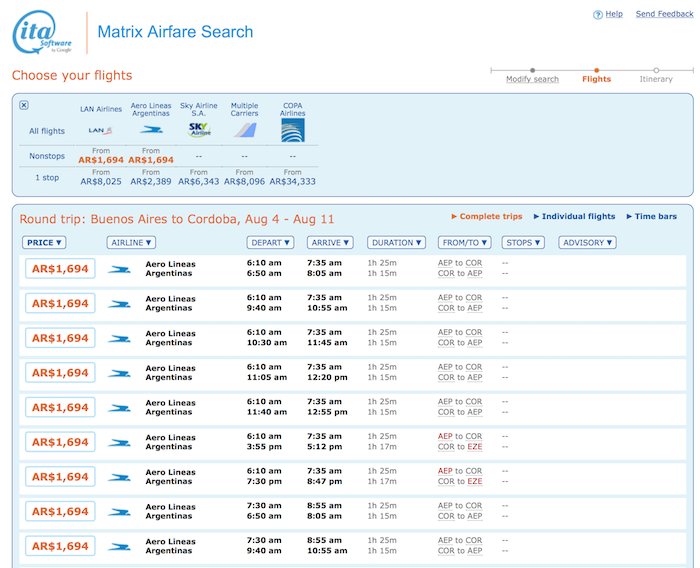
Task: Select LAN 1 stop AR$8,025 fare
Action: (x=101, y=181)
